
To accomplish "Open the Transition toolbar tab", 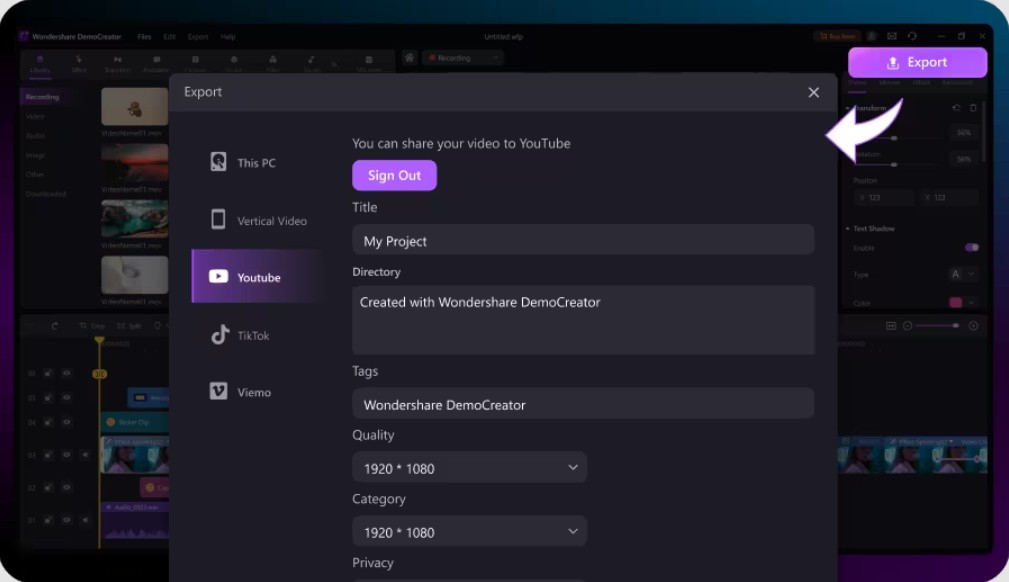I will coord(117,64).
